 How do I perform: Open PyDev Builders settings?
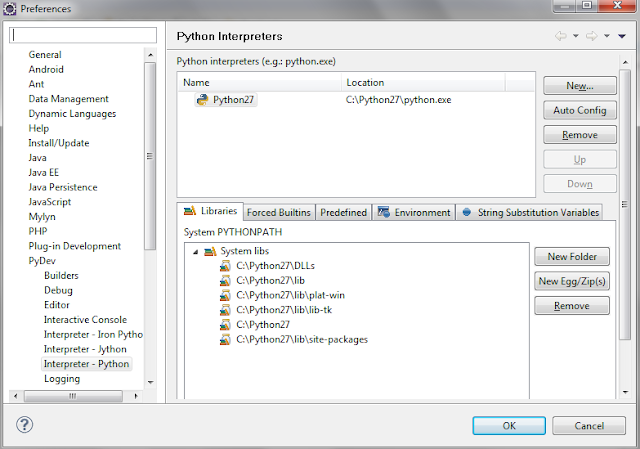point(61,276)
